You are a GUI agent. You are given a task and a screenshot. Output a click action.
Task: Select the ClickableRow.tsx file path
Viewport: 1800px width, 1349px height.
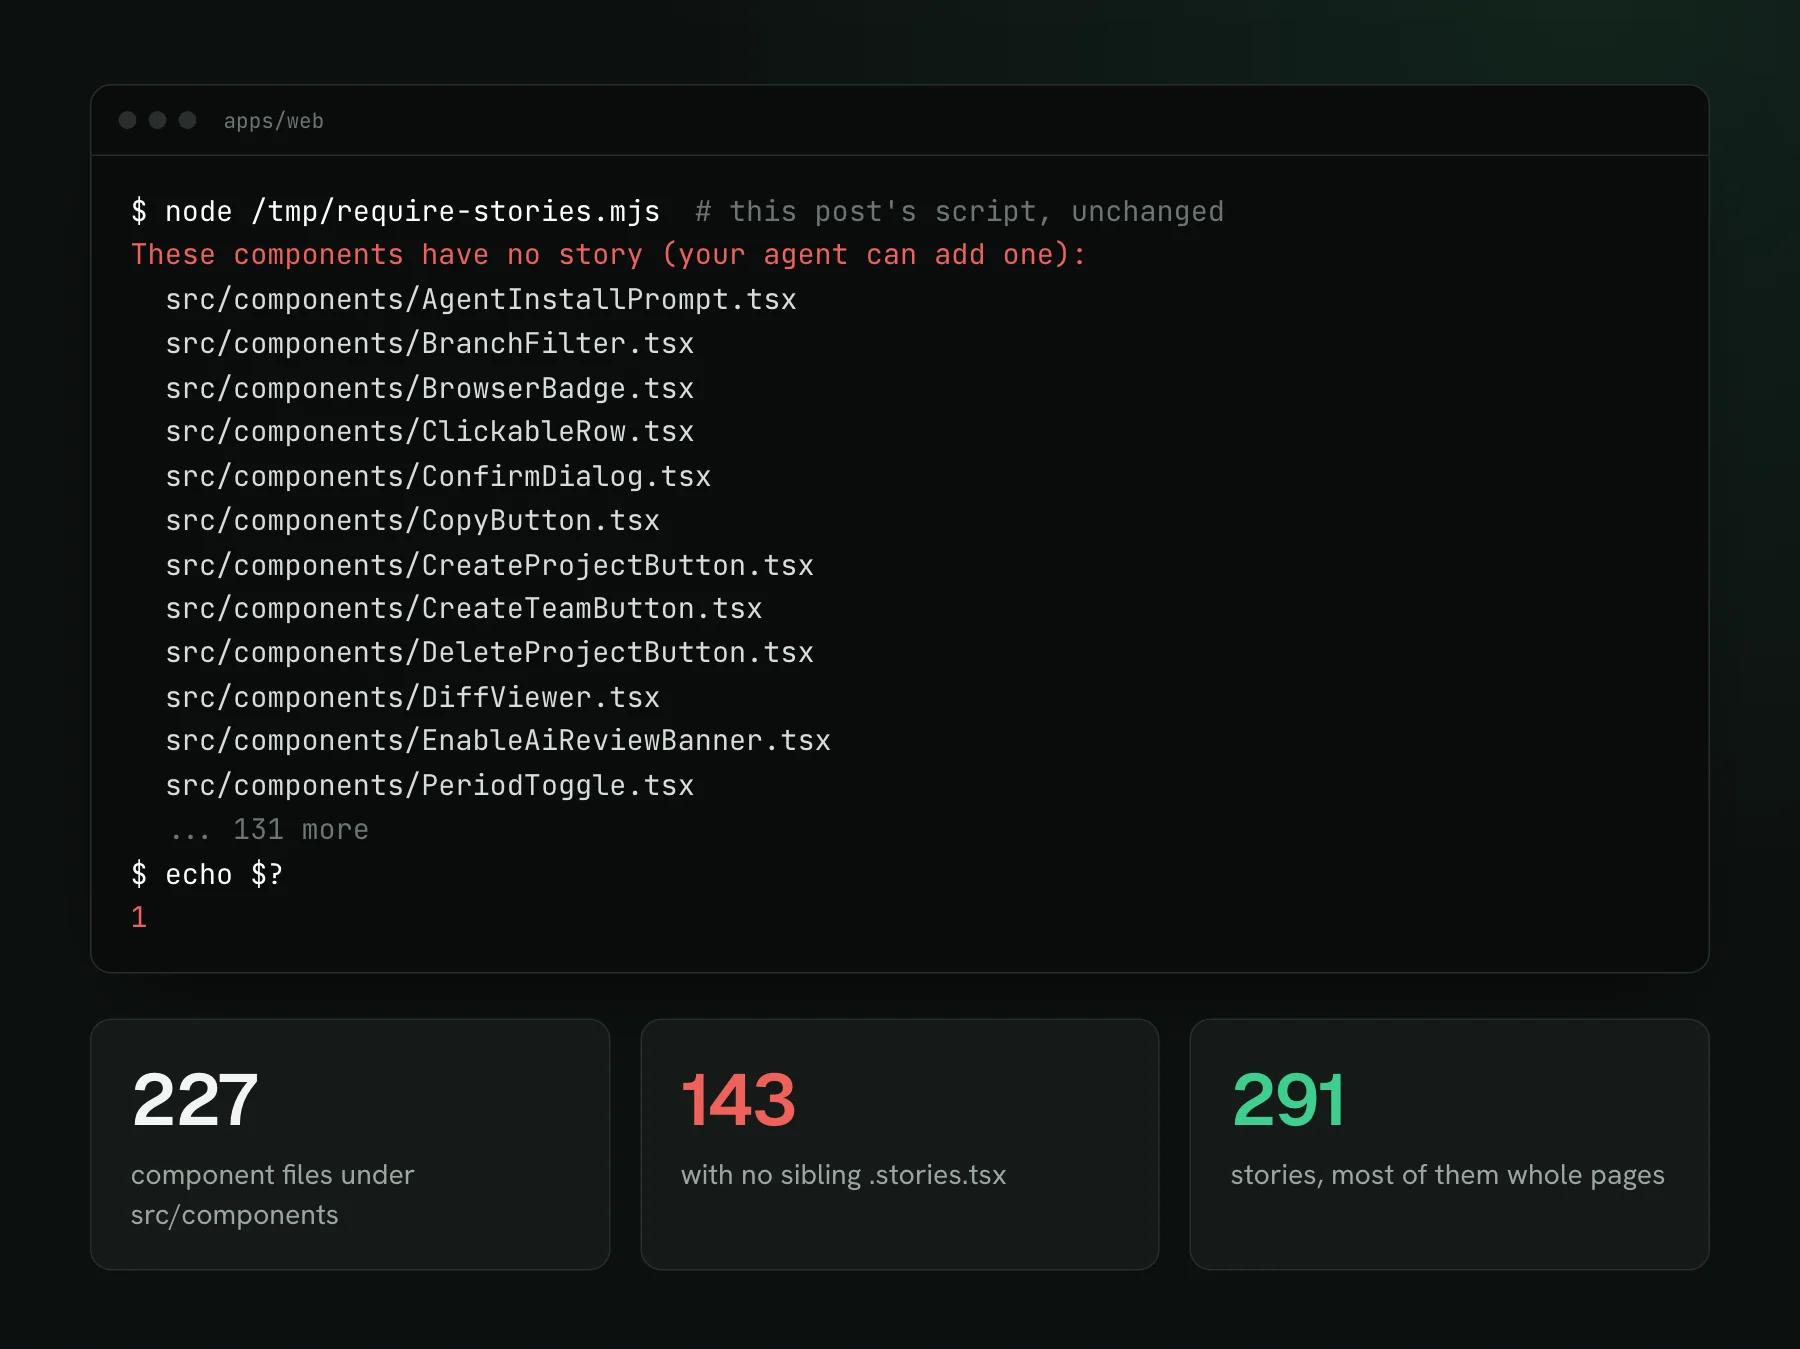pyautogui.click(x=429, y=431)
